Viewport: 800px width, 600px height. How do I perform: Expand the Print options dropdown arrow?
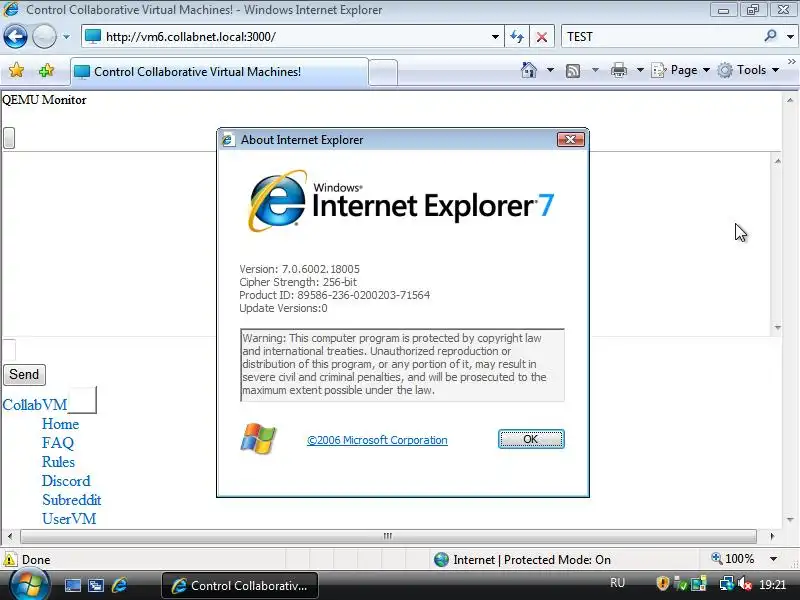point(640,70)
